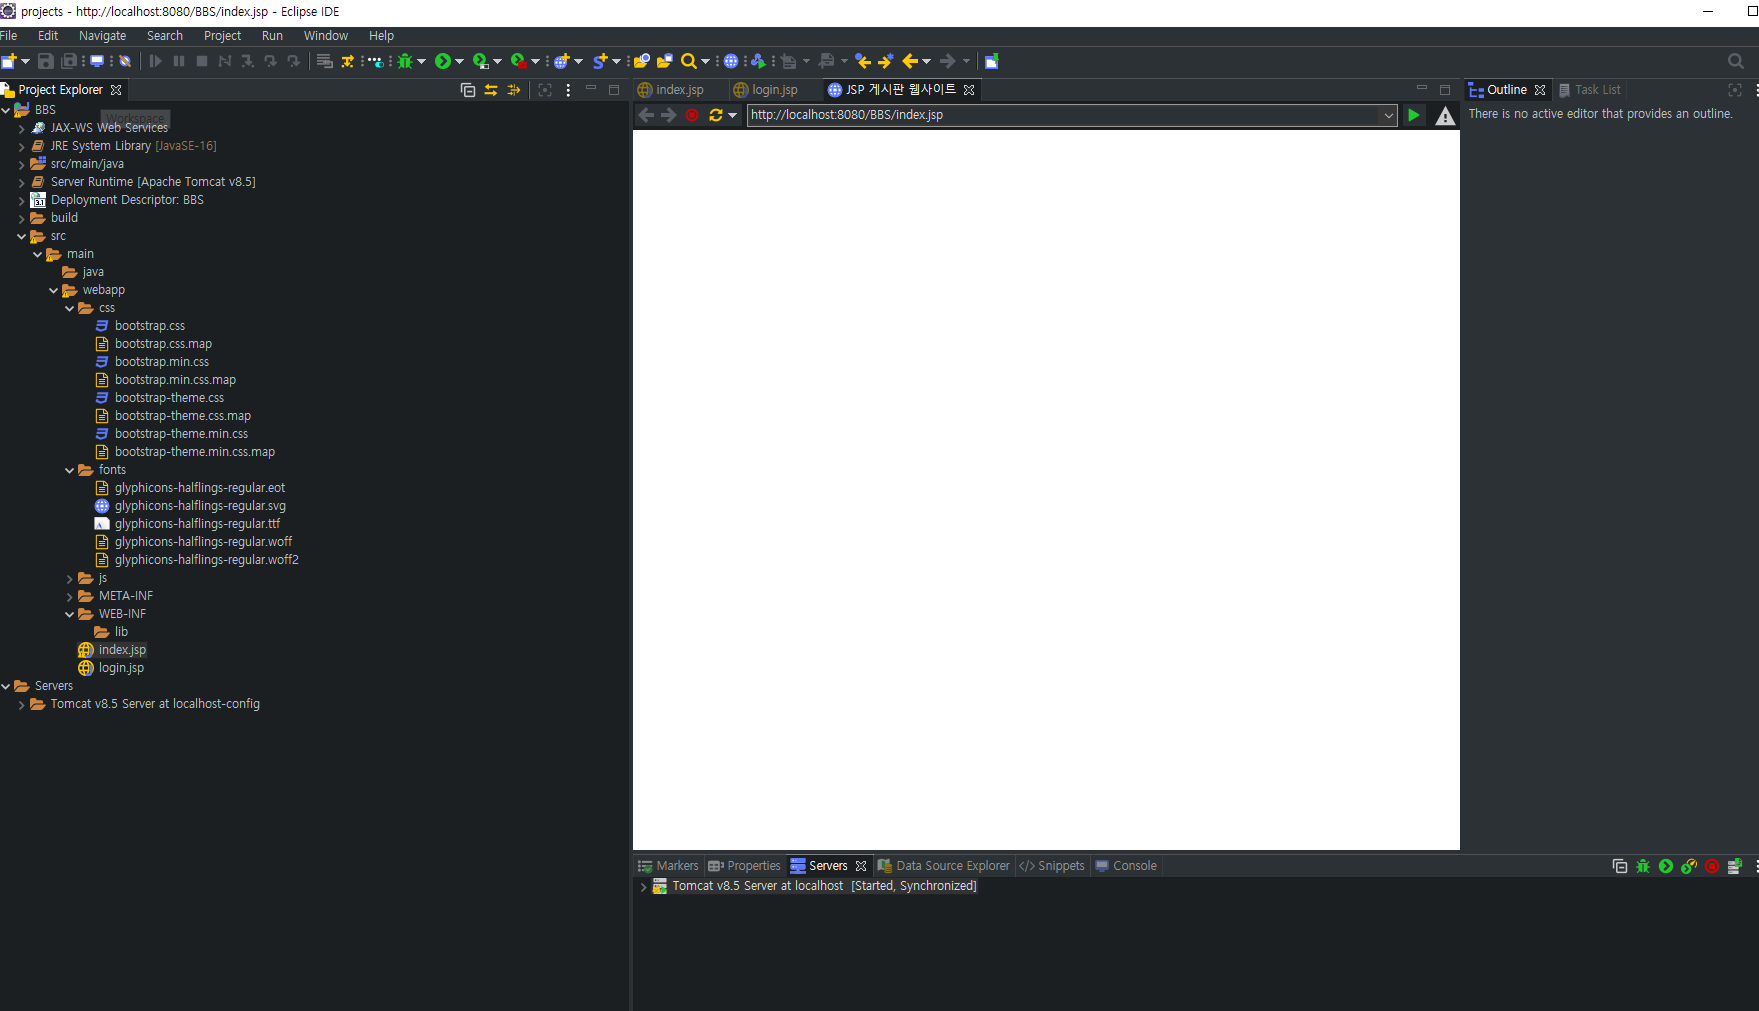
Task: Click the warning triangle icon beside URL bar
Action: [1445, 116]
